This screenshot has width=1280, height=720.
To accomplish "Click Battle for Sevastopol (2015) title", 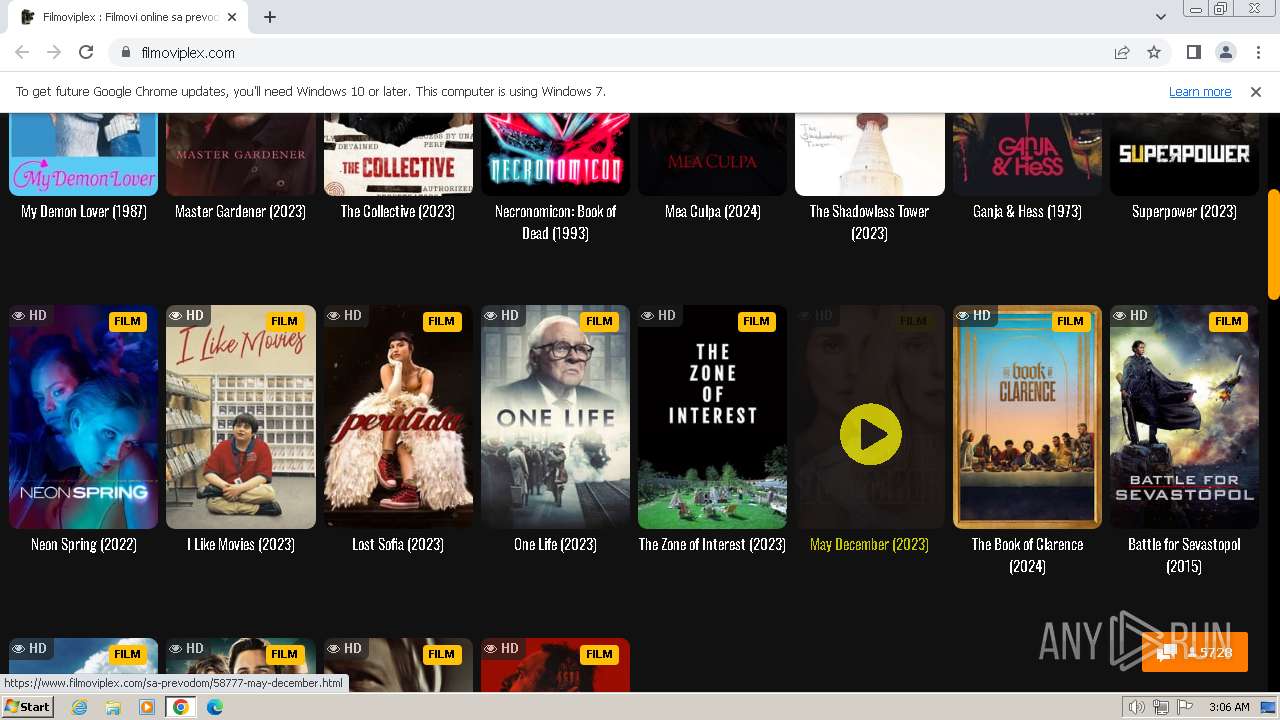I will click(x=1184, y=555).
